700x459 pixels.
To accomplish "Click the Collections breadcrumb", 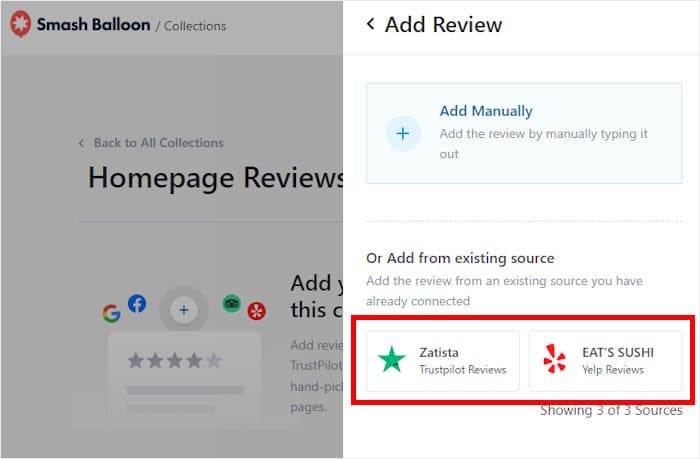I will pyautogui.click(x=195, y=26).
